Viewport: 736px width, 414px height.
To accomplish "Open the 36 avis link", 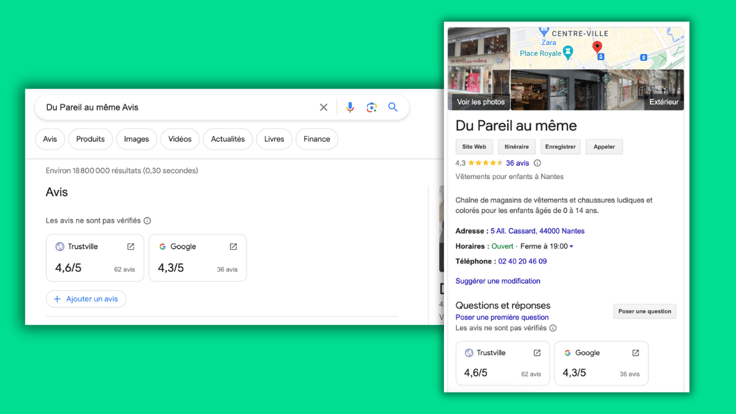I will [517, 163].
